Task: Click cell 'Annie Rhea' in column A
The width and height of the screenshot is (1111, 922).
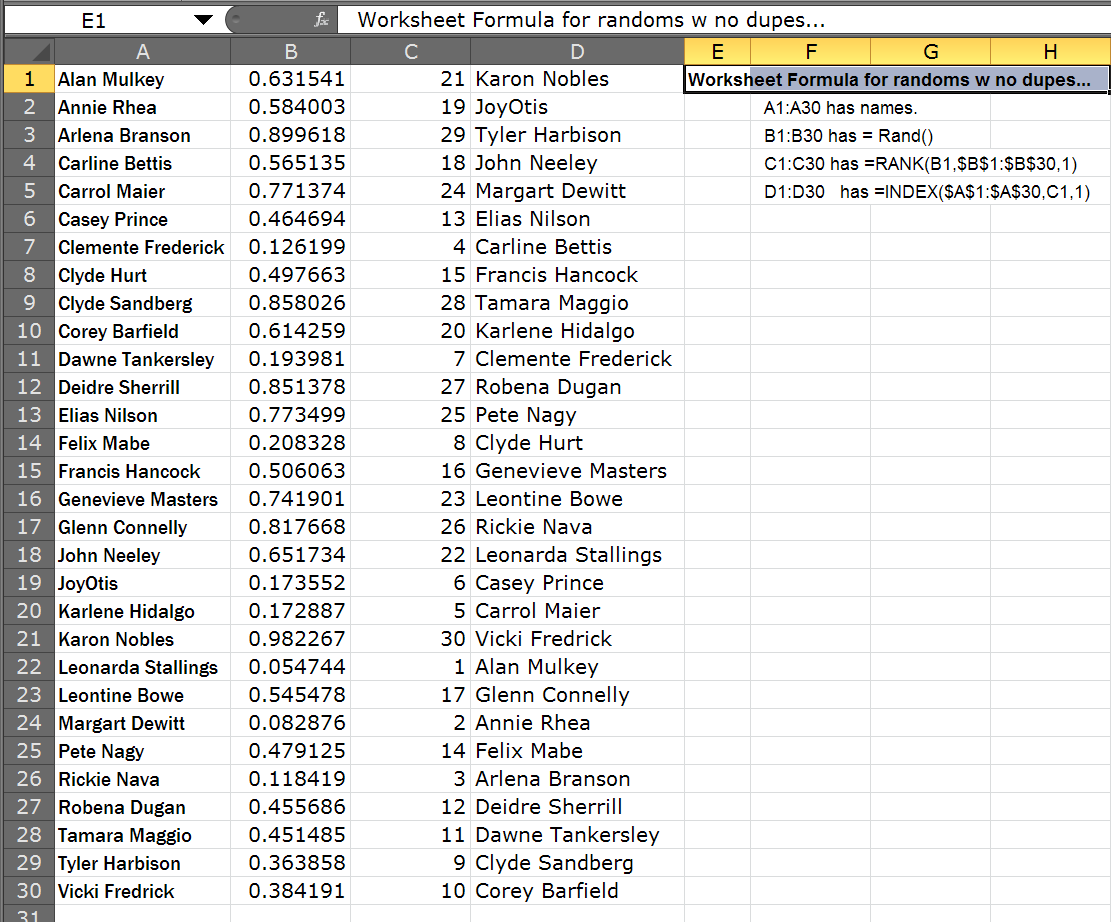Action: pyautogui.click(x=142, y=107)
